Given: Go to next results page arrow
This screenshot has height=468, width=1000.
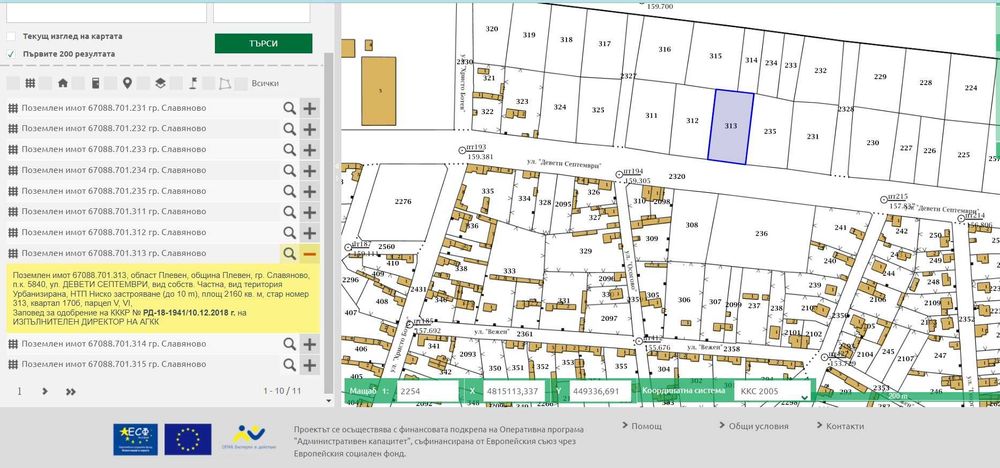Looking at the screenshot, I should (x=45, y=391).
